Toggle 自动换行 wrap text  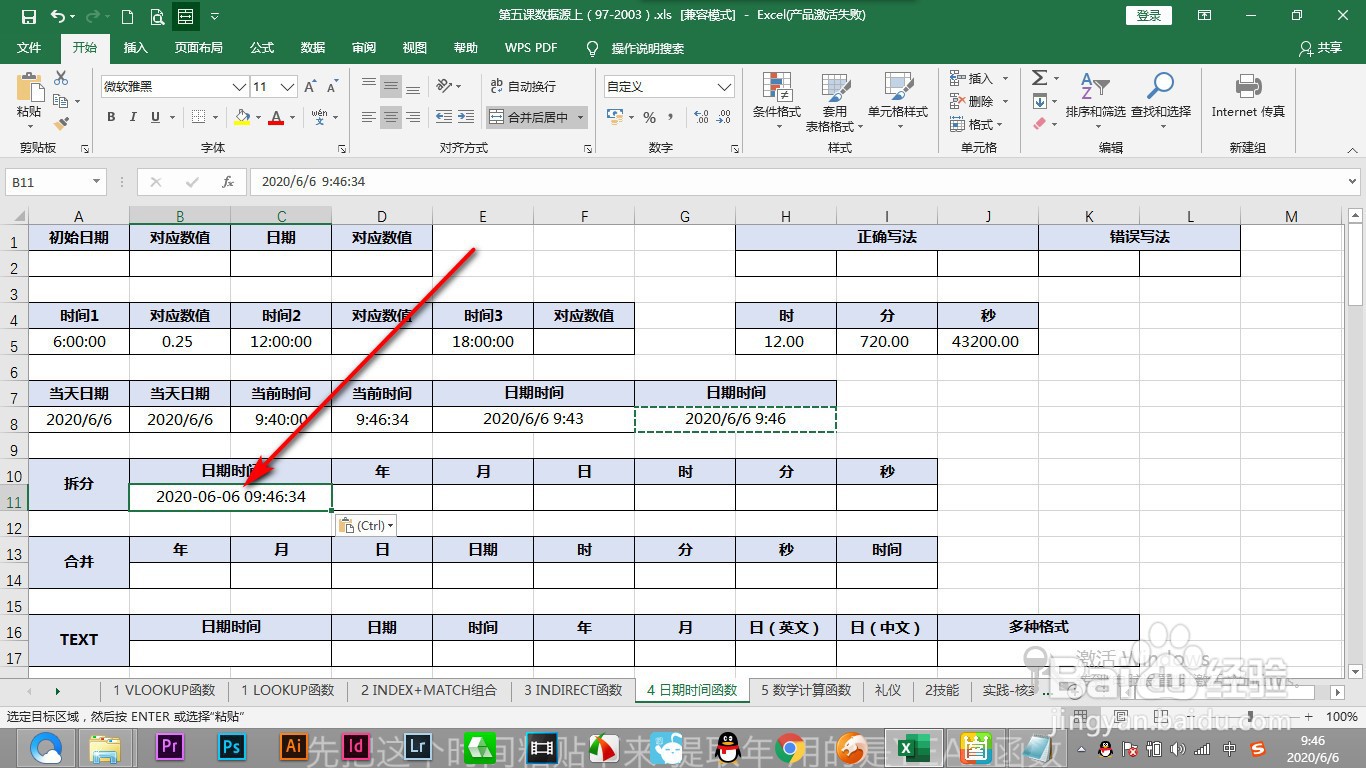tap(522, 86)
